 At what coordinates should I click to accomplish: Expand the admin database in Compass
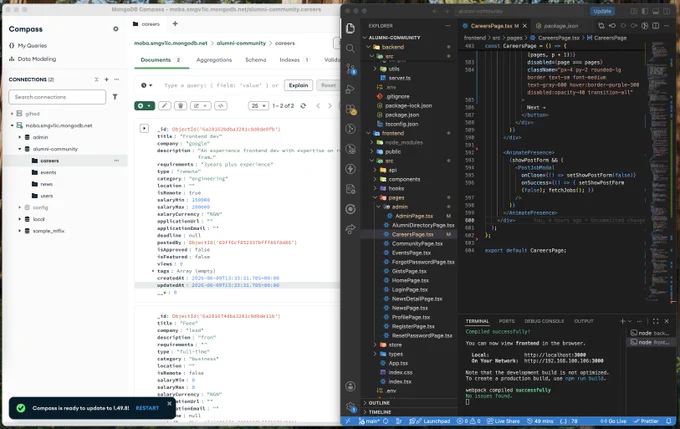pyautogui.click(x=20, y=137)
